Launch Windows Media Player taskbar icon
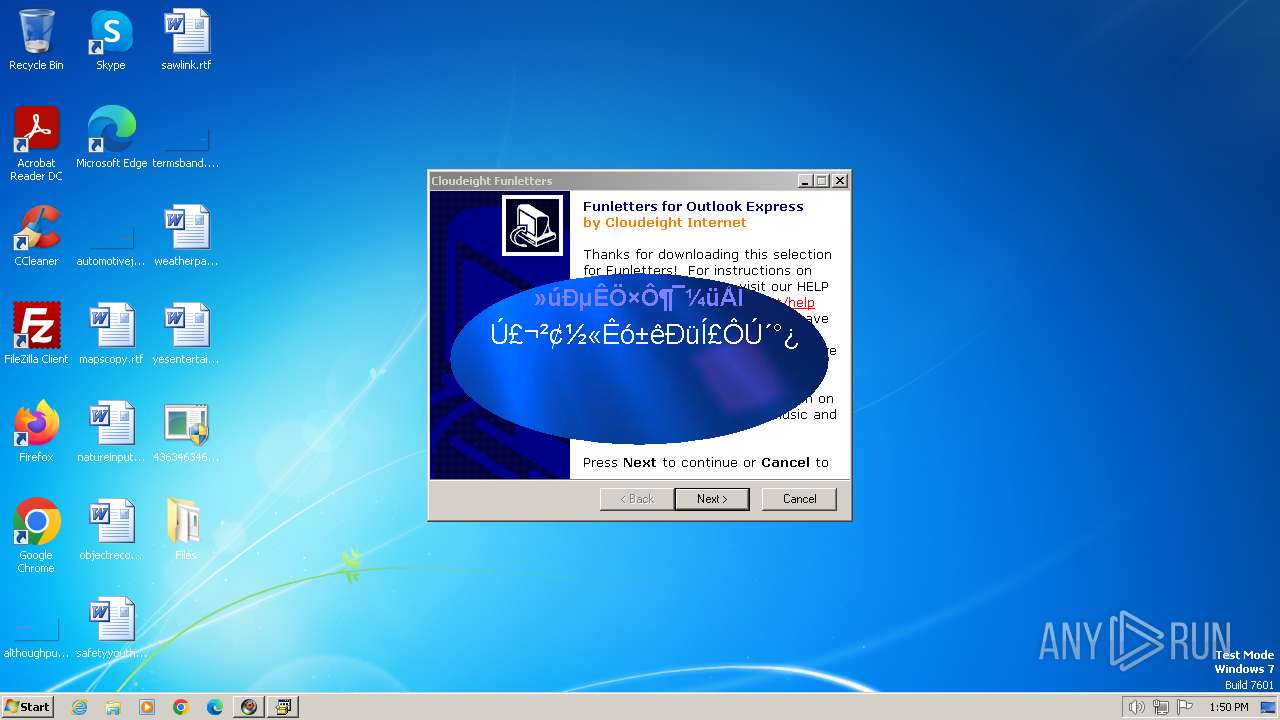 147,707
